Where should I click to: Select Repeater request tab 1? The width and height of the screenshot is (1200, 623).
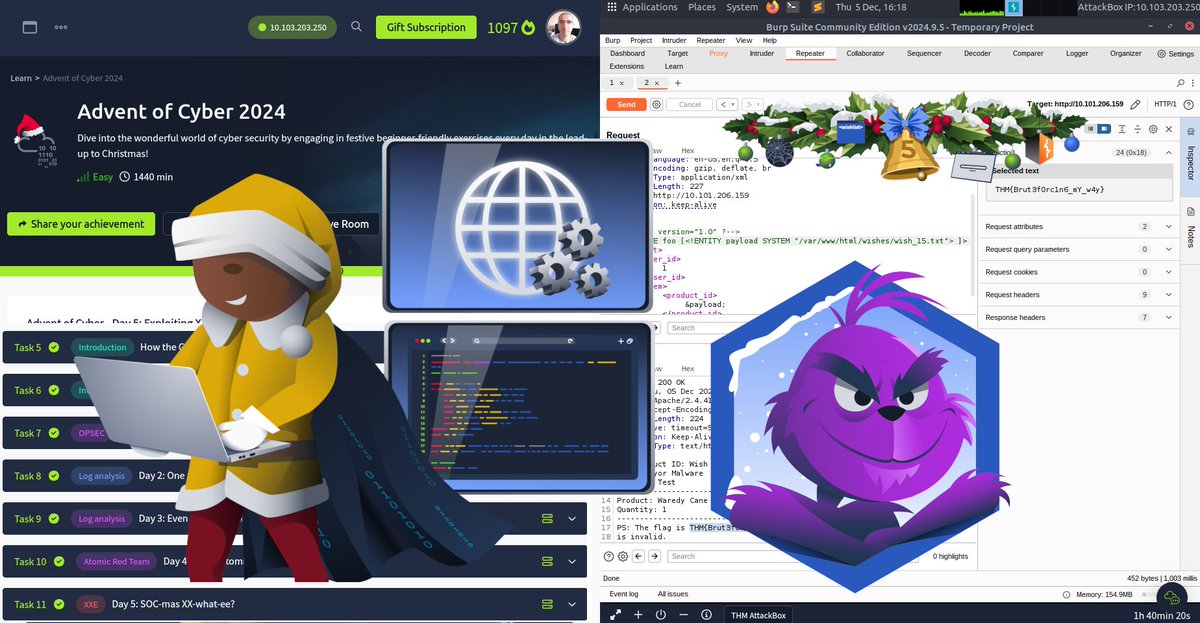pos(617,83)
